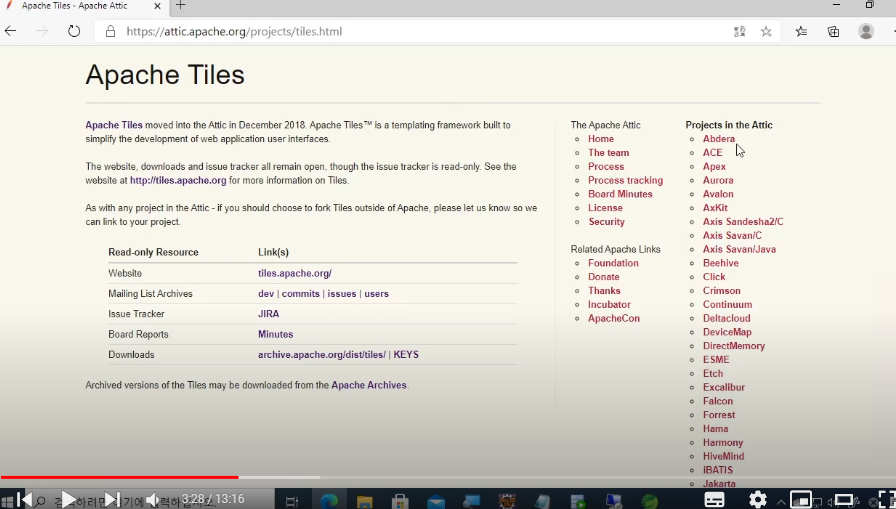Close the Apache Tiles browser tab
This screenshot has height=509, width=896.
[x=158, y=6]
